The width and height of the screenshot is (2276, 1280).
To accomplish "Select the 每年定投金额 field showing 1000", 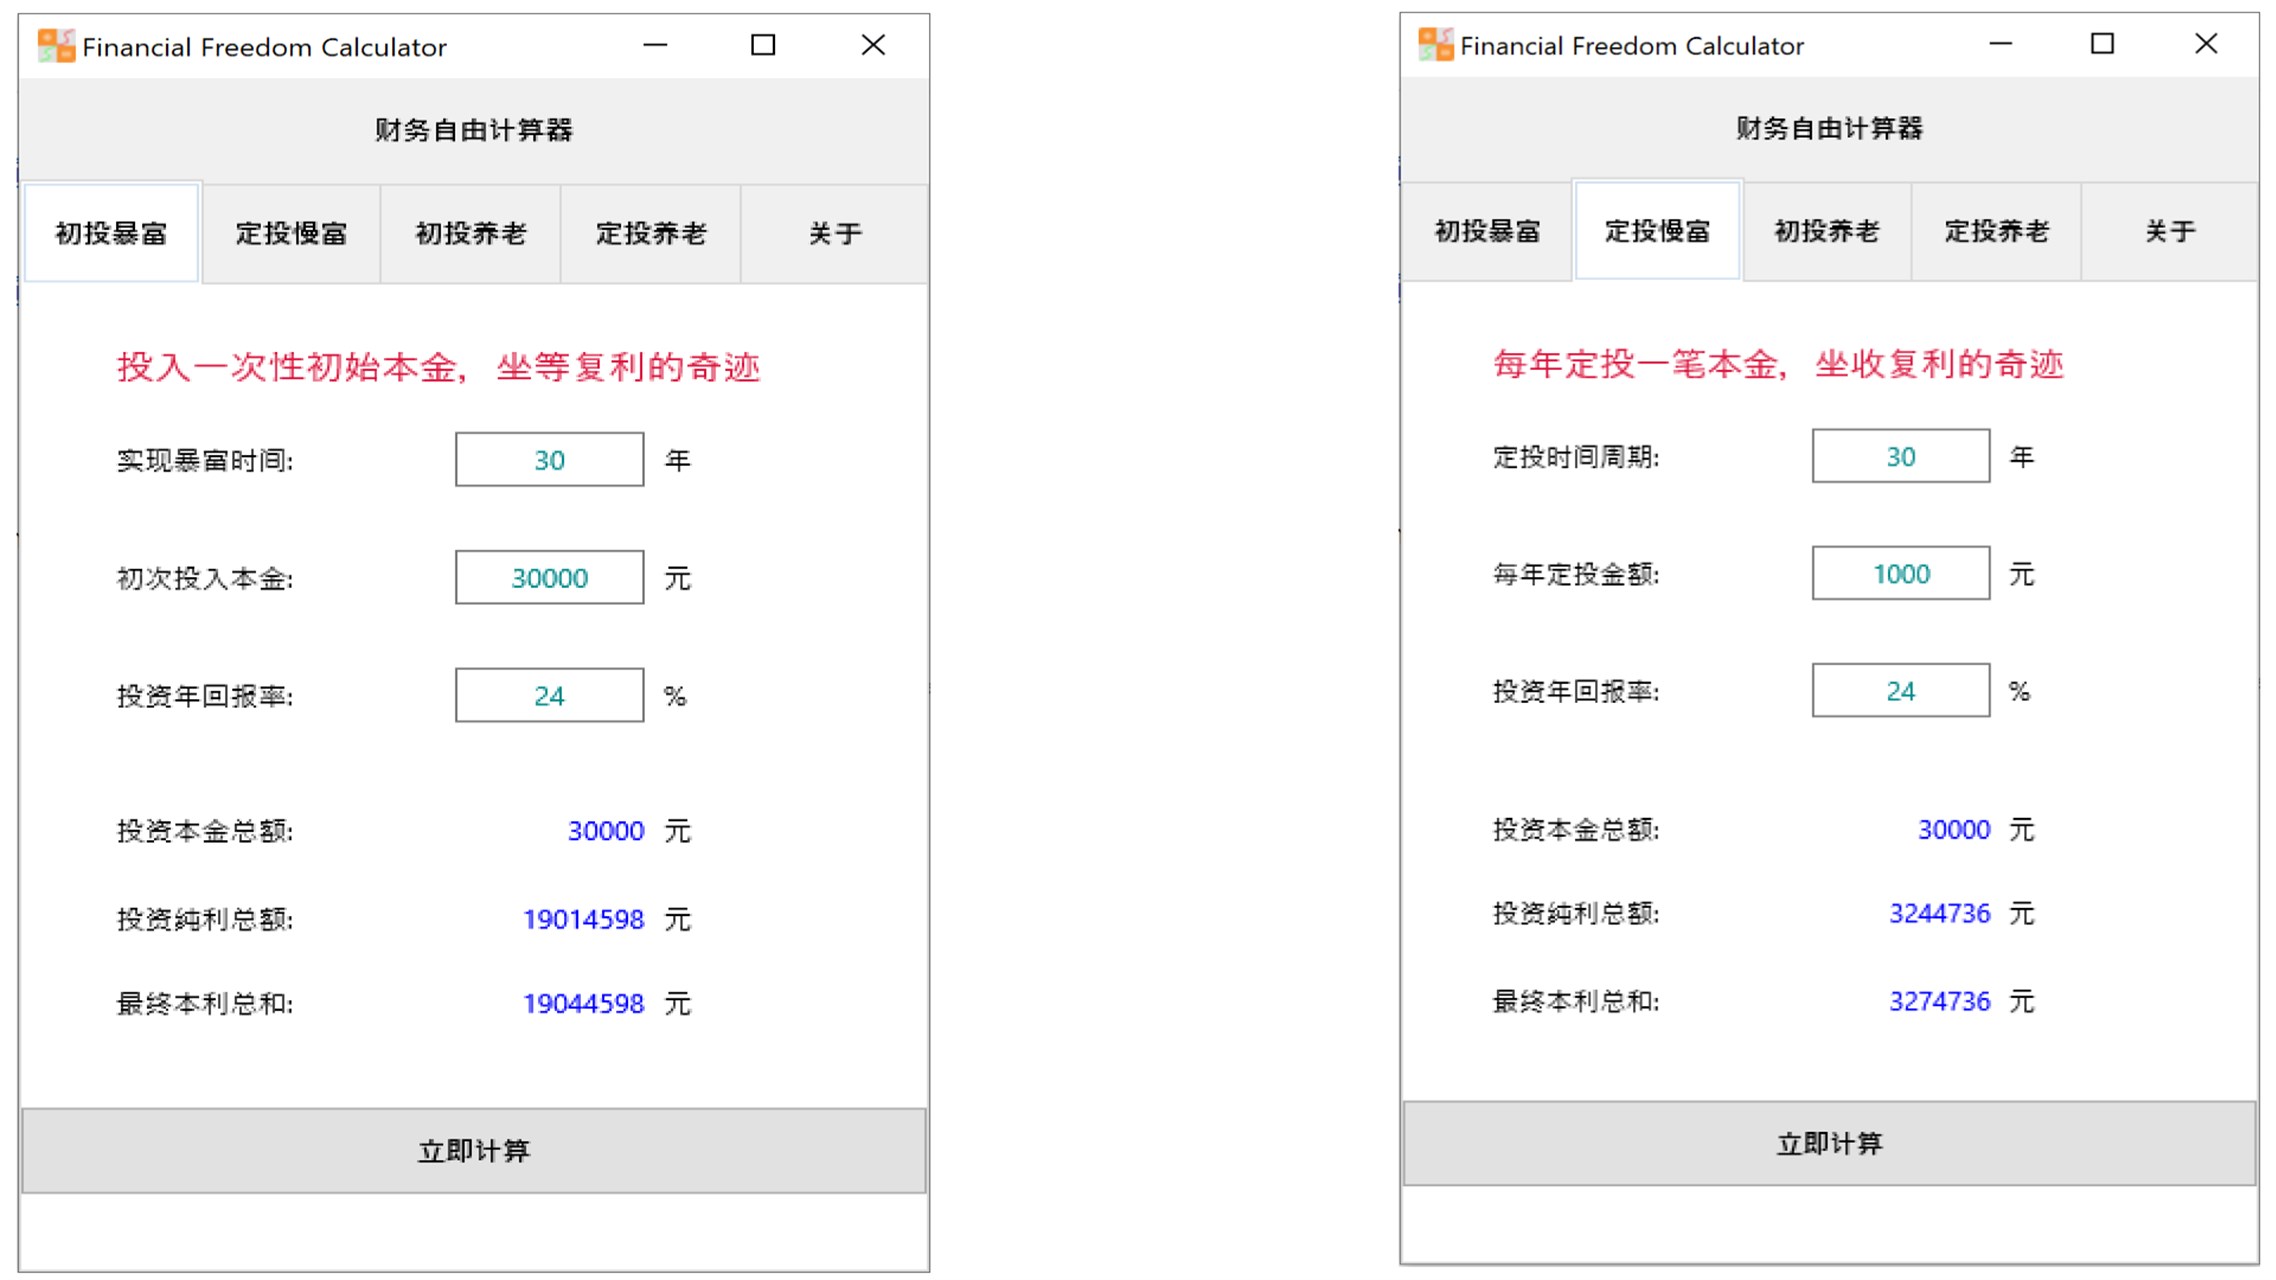I will (x=1899, y=573).
